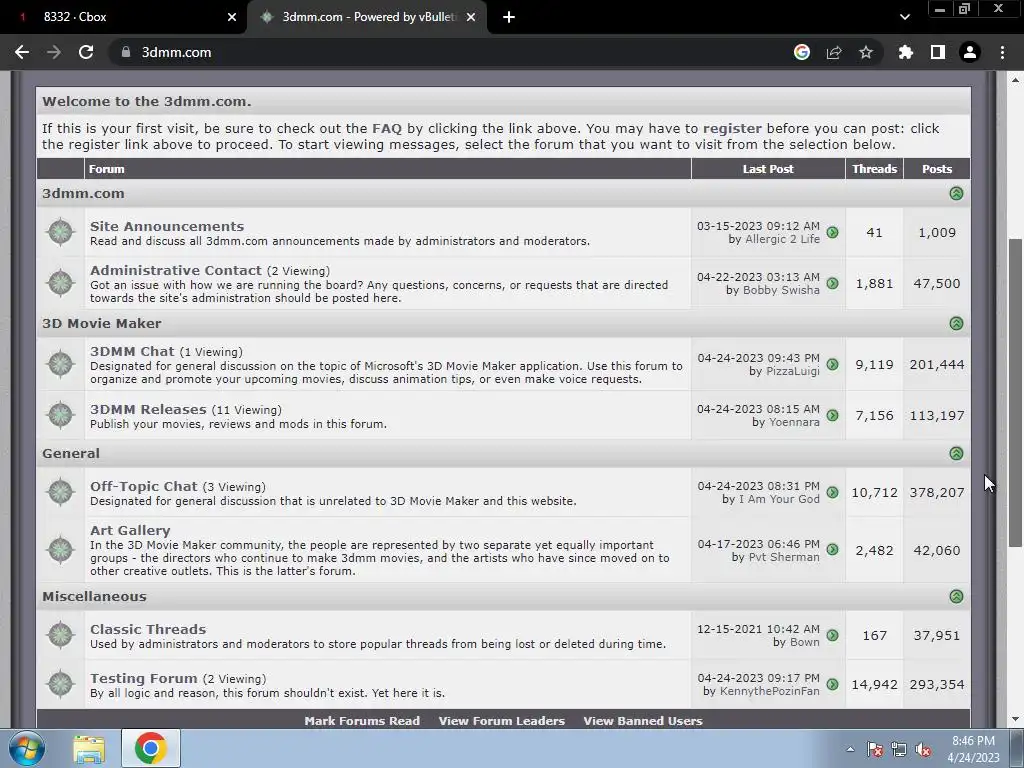Click the page vertical scrollbar thumb
Viewport: 1024px width, 768px height.
(1015, 392)
